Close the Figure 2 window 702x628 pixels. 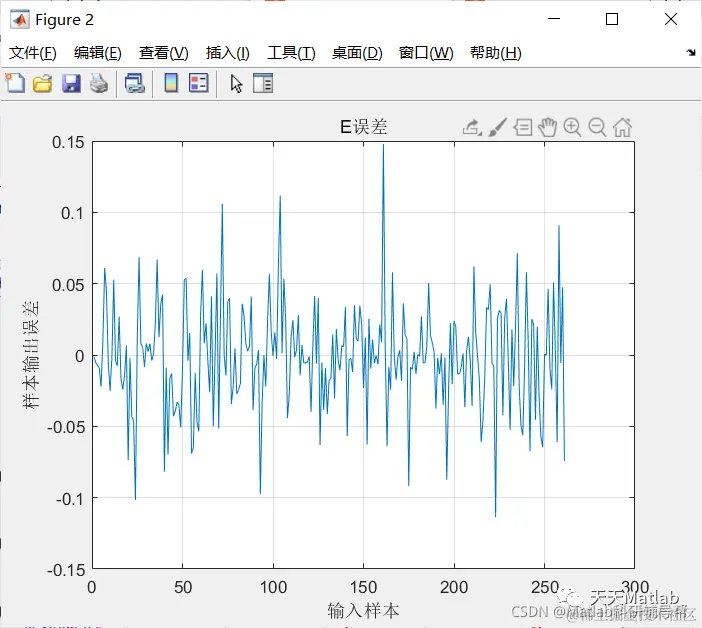pos(671,19)
